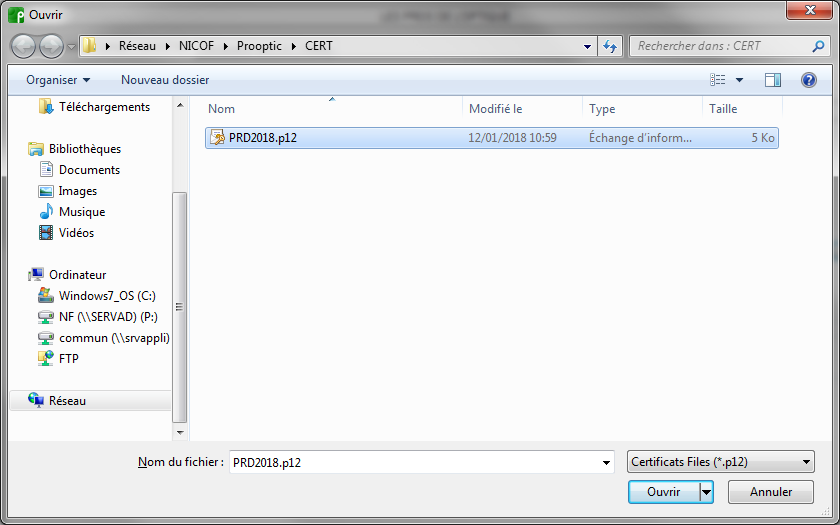This screenshot has width=840, height=525.
Task: Click the sidebar scrollbar down arrow
Action: [x=180, y=432]
